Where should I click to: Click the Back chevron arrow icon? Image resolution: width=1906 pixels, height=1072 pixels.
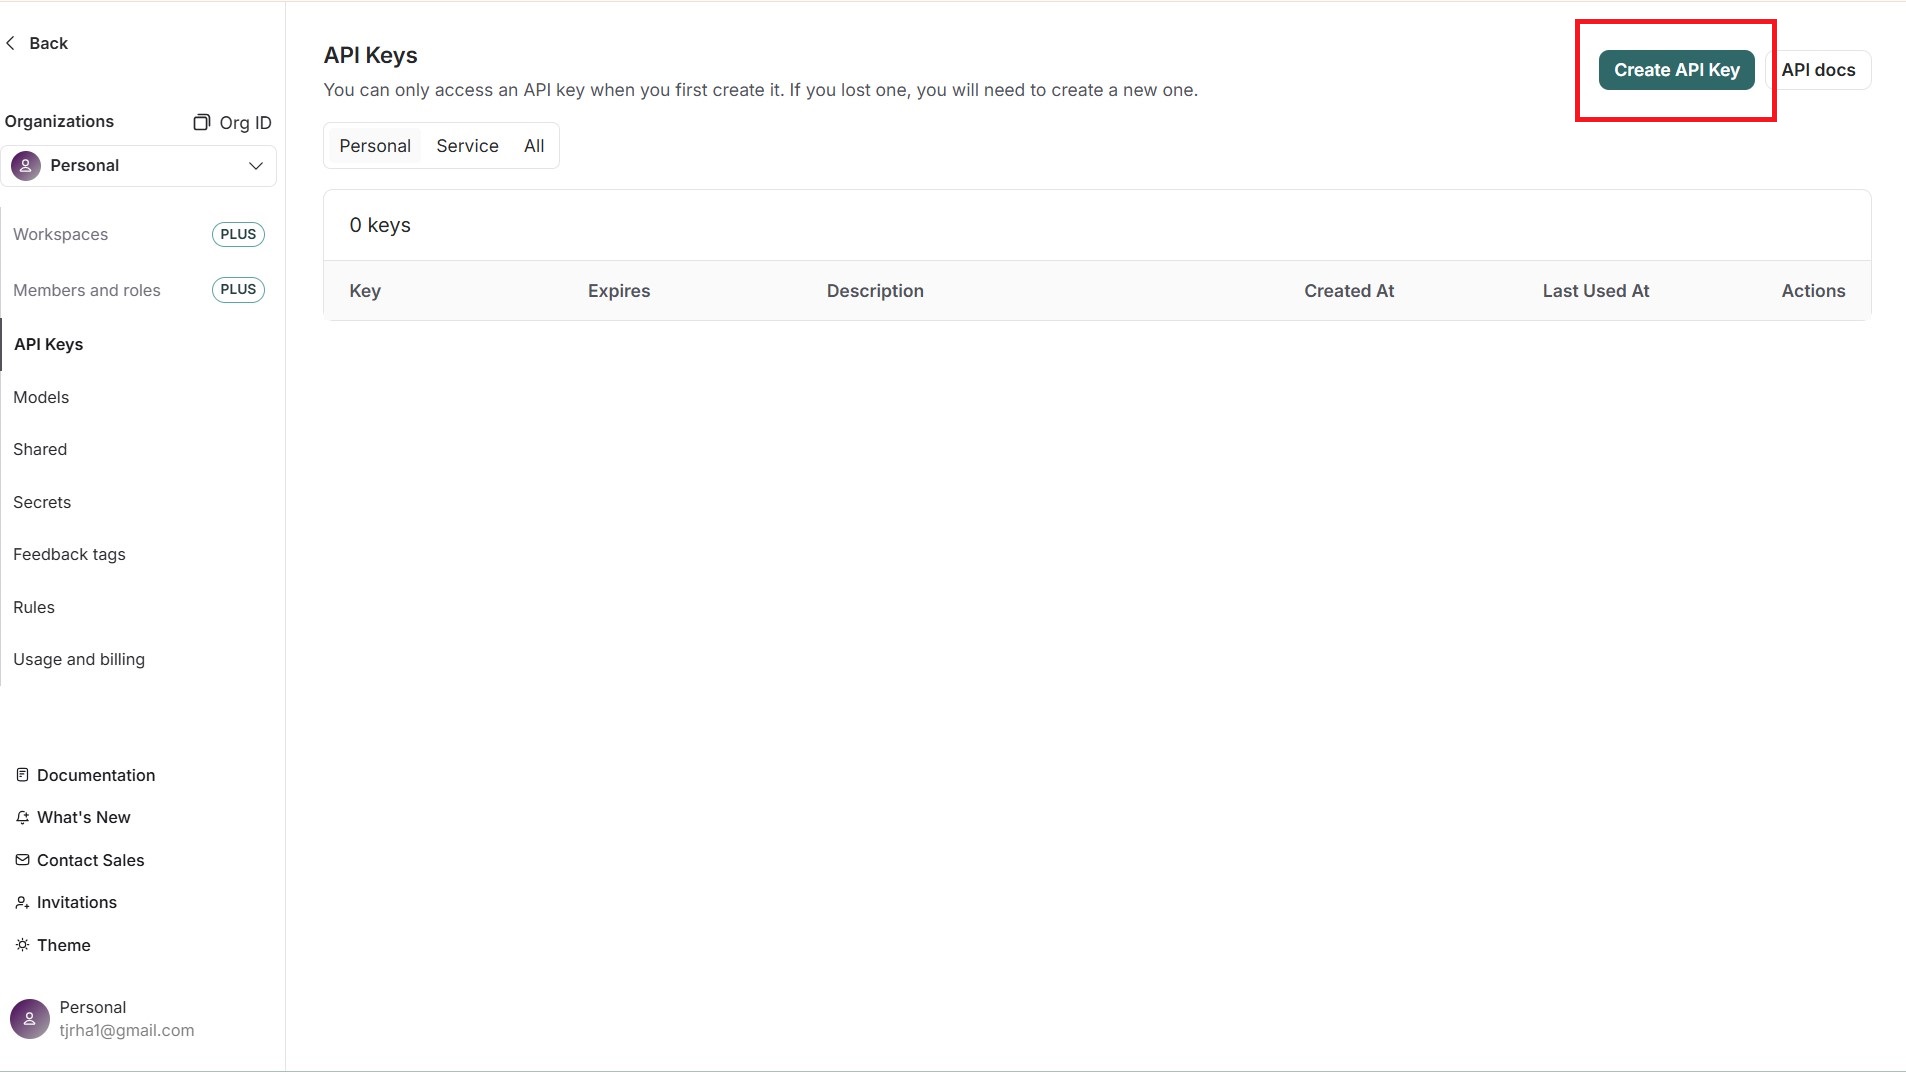[11, 43]
